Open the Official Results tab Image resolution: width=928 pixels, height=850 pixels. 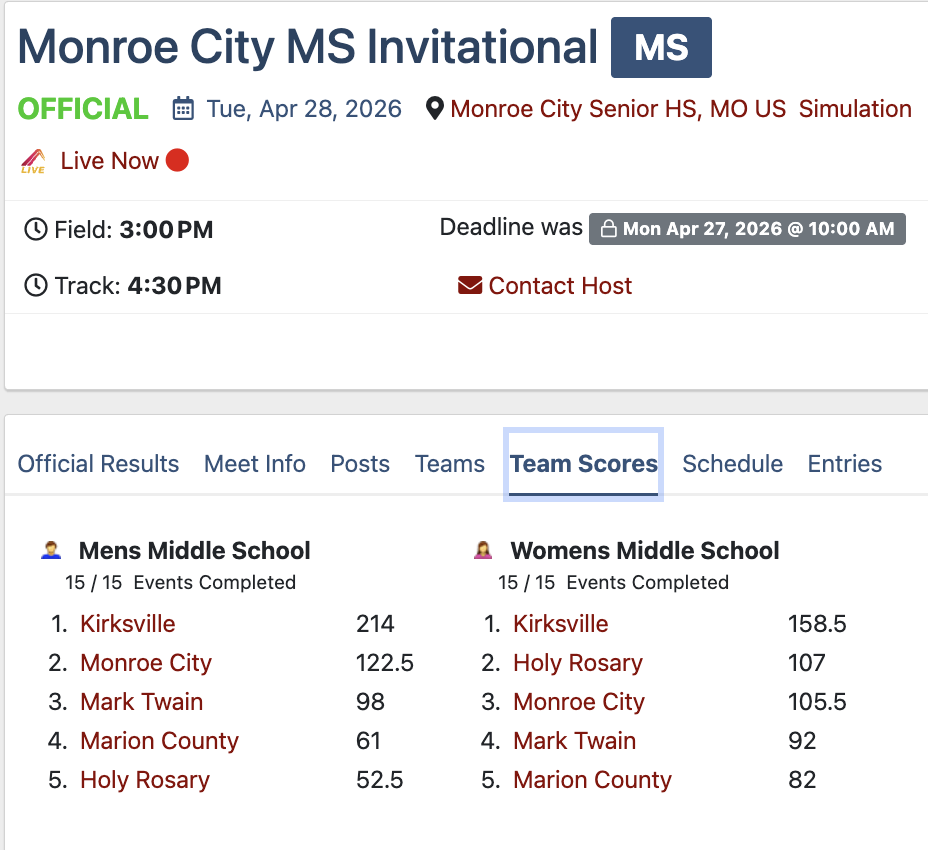pyautogui.click(x=98, y=464)
